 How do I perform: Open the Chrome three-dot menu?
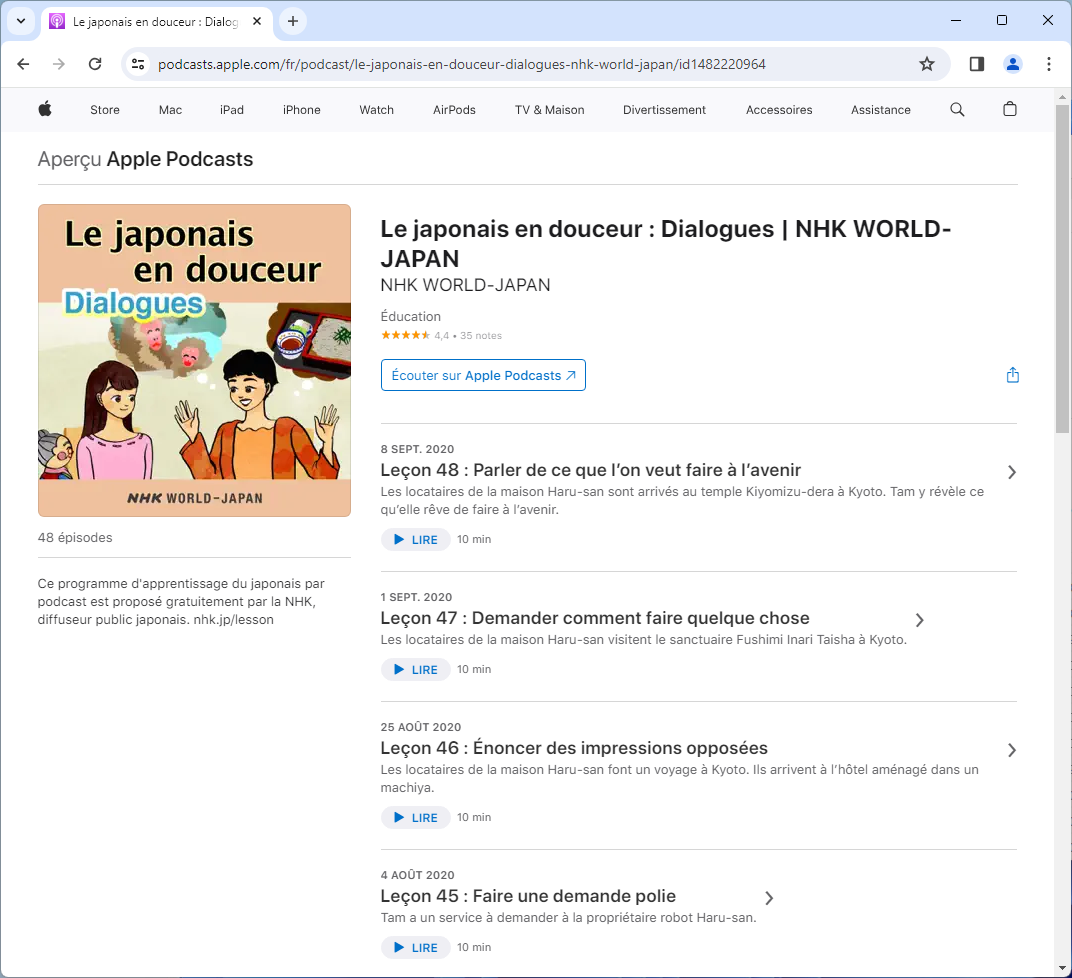[x=1049, y=64]
